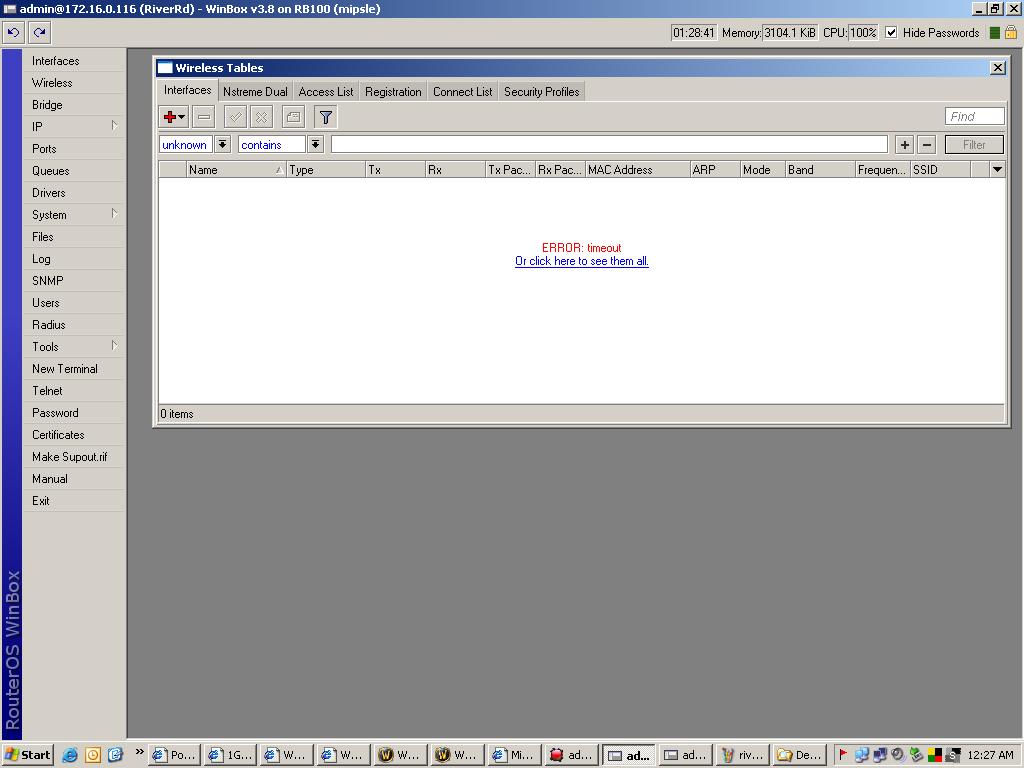Launch Internet Explorer from quick launch

tap(70, 755)
